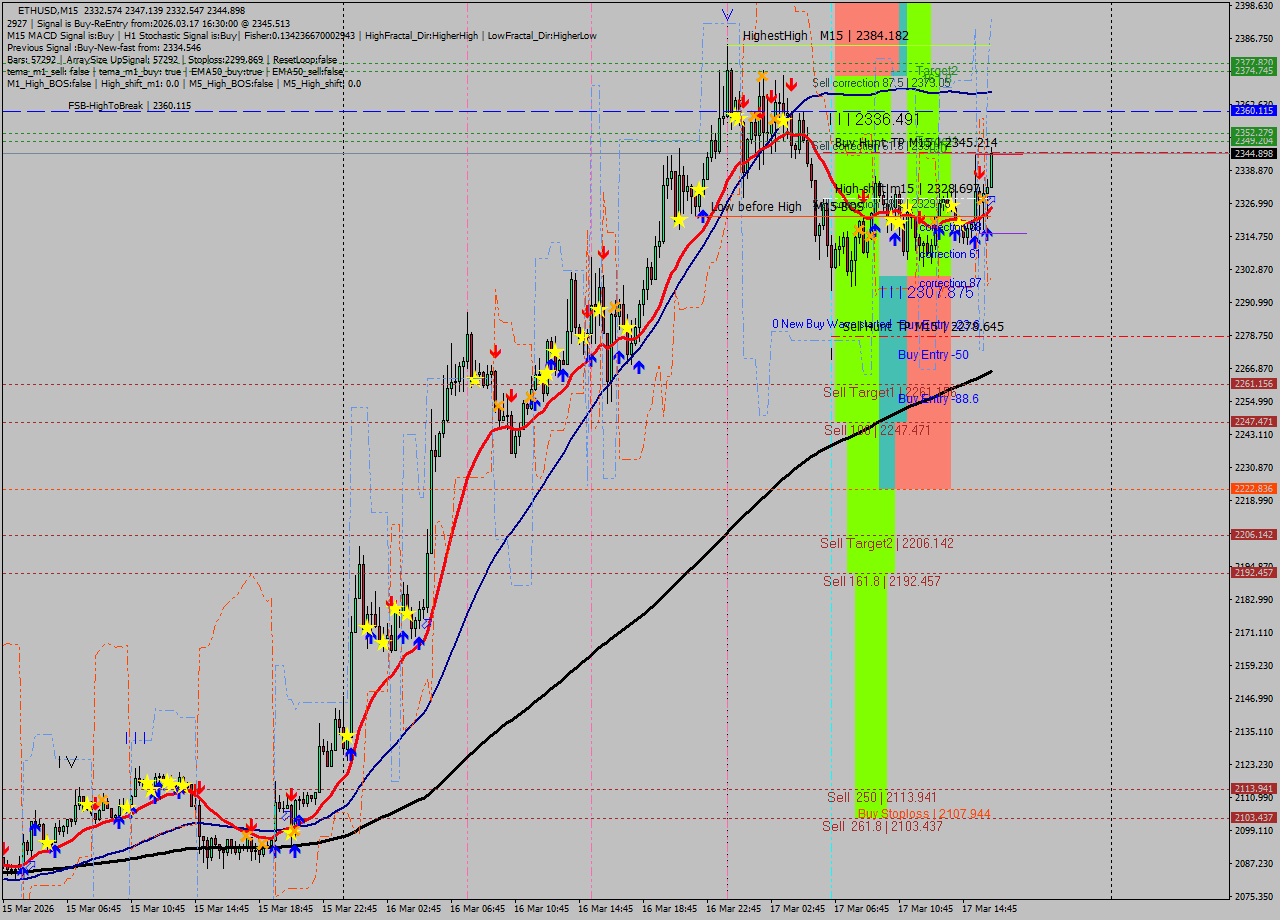The image size is (1280, 920).
Task: Click the blue 2360.115 price axis tag
Action: pos(1253,111)
